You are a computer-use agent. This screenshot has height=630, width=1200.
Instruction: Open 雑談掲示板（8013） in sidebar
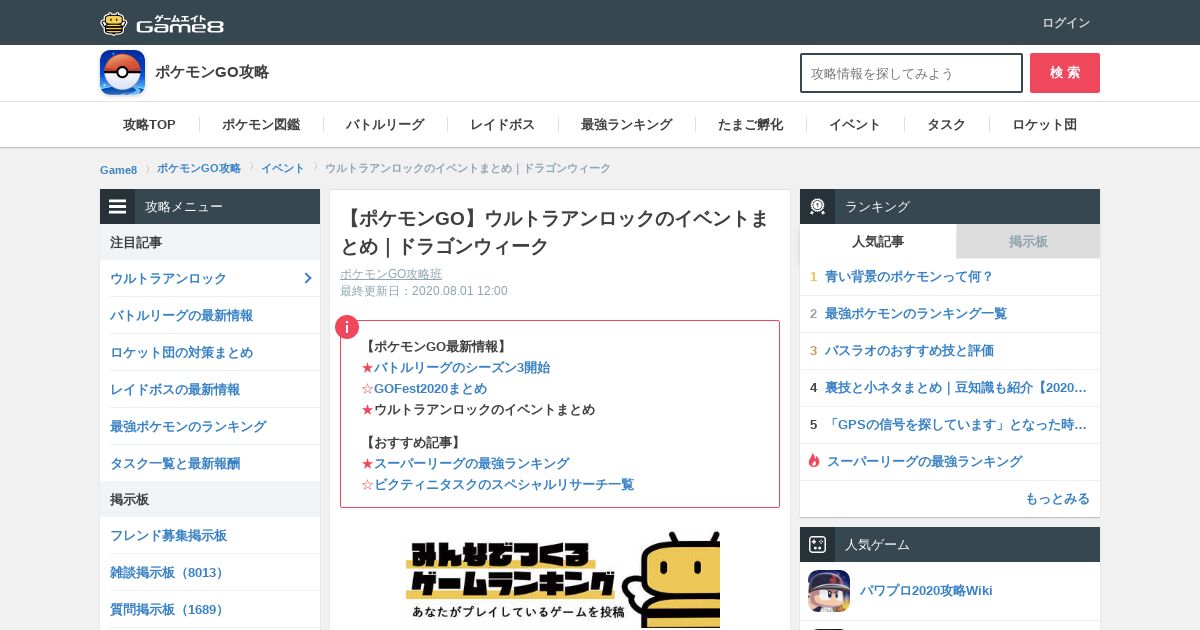(169, 572)
